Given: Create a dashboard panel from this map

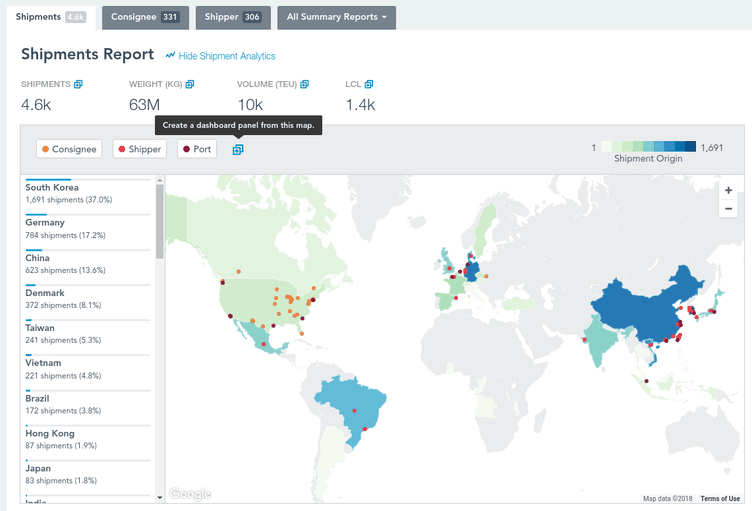Looking at the screenshot, I should (238, 150).
